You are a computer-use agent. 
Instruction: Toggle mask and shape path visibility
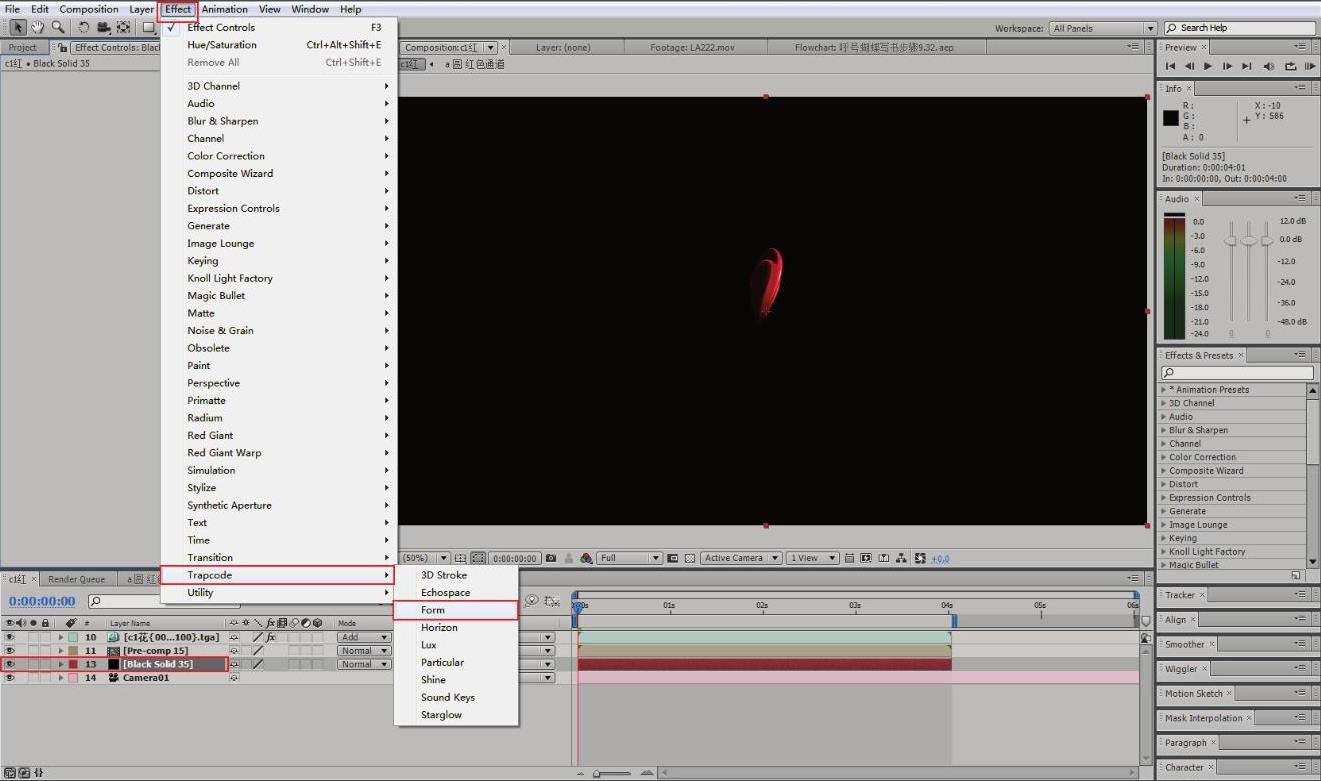tap(478, 558)
